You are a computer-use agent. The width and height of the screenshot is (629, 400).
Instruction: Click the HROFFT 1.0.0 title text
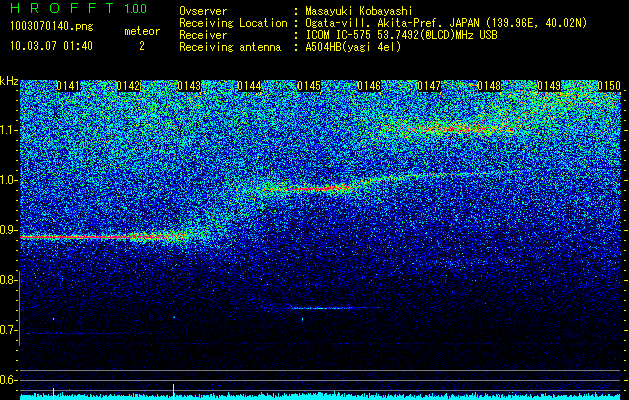[x=78, y=8]
